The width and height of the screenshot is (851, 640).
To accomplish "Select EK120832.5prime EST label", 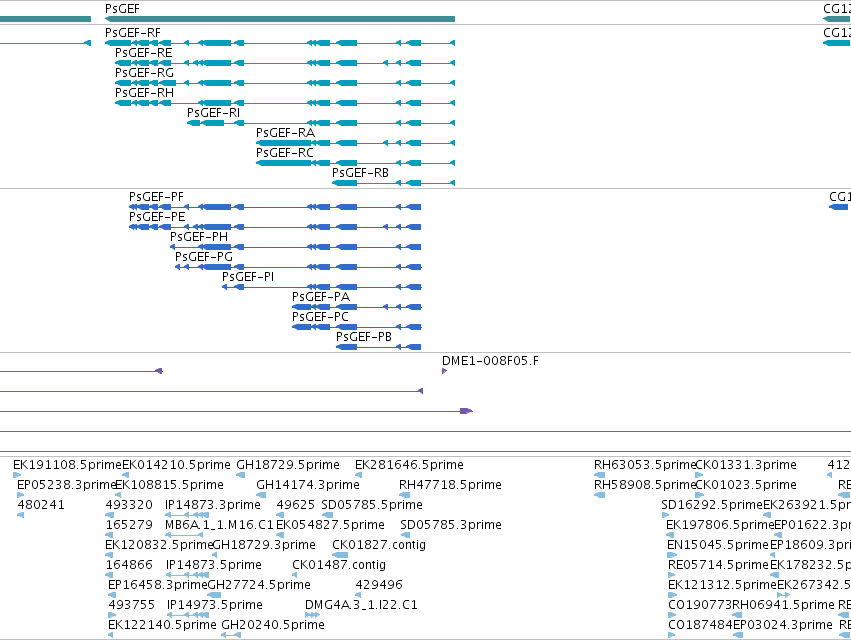I will point(159,545).
